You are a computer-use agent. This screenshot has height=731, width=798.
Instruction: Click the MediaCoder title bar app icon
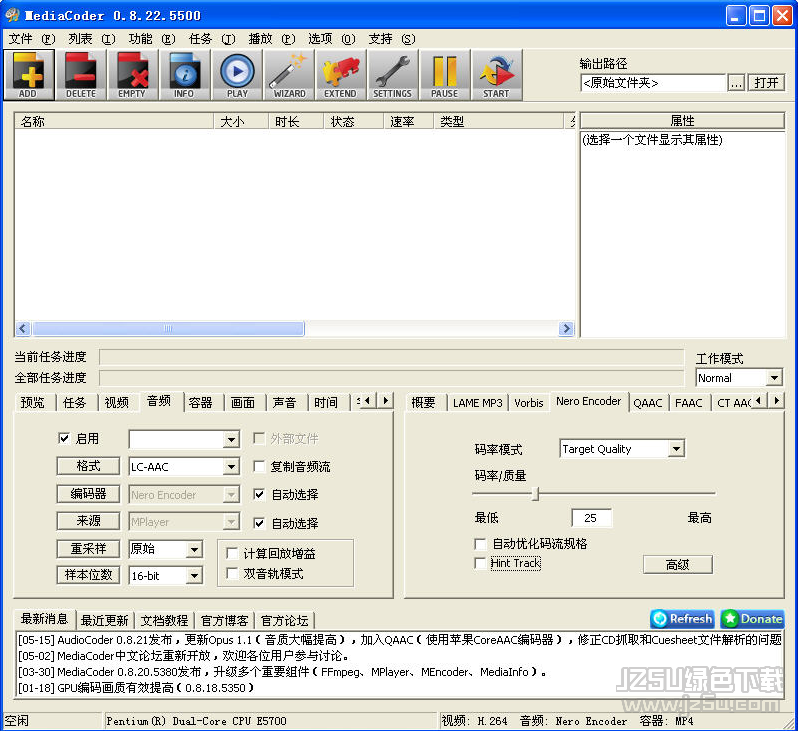pyautogui.click(x=12, y=15)
